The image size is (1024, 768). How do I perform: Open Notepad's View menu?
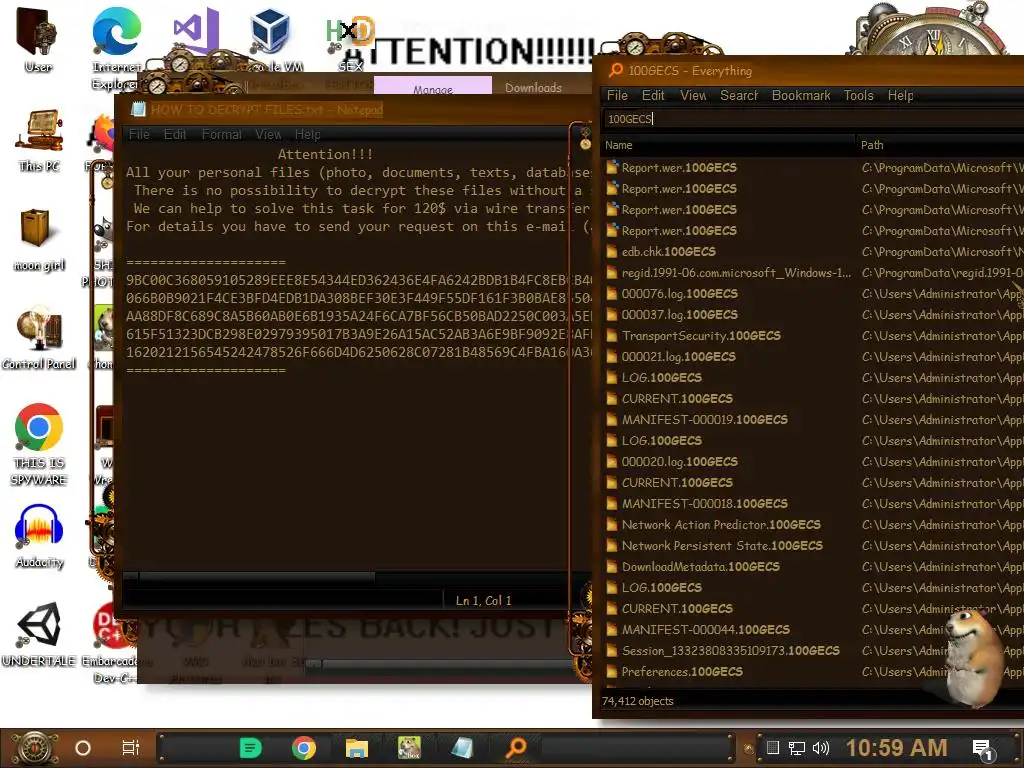(x=268, y=135)
